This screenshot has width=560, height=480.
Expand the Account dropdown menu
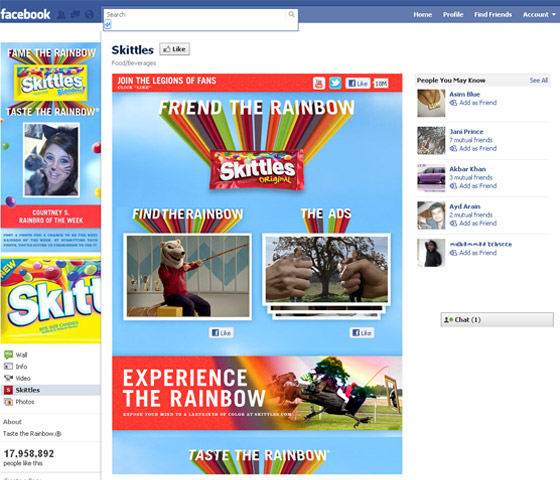[539, 15]
